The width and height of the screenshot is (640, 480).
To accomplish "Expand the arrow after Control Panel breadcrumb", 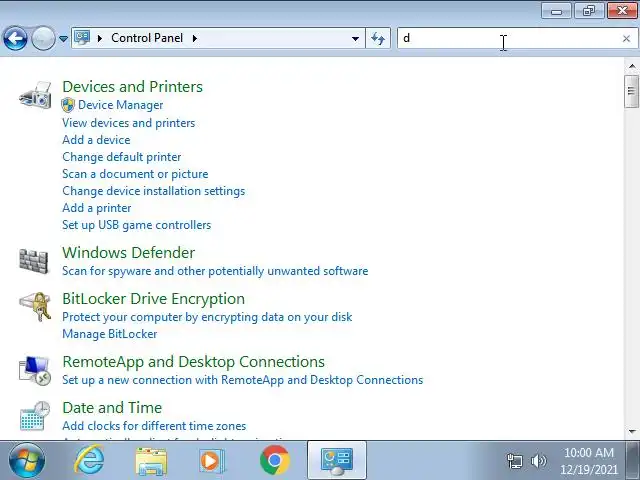I will [x=195, y=38].
